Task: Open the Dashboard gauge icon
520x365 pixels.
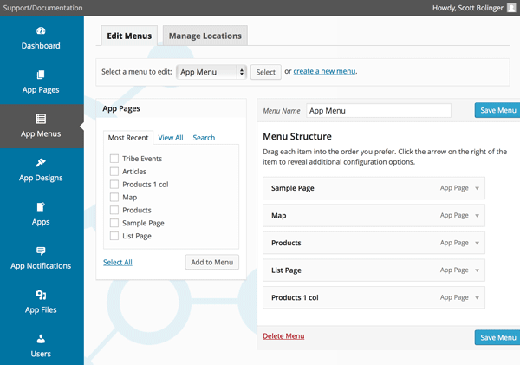Action: tap(41, 31)
